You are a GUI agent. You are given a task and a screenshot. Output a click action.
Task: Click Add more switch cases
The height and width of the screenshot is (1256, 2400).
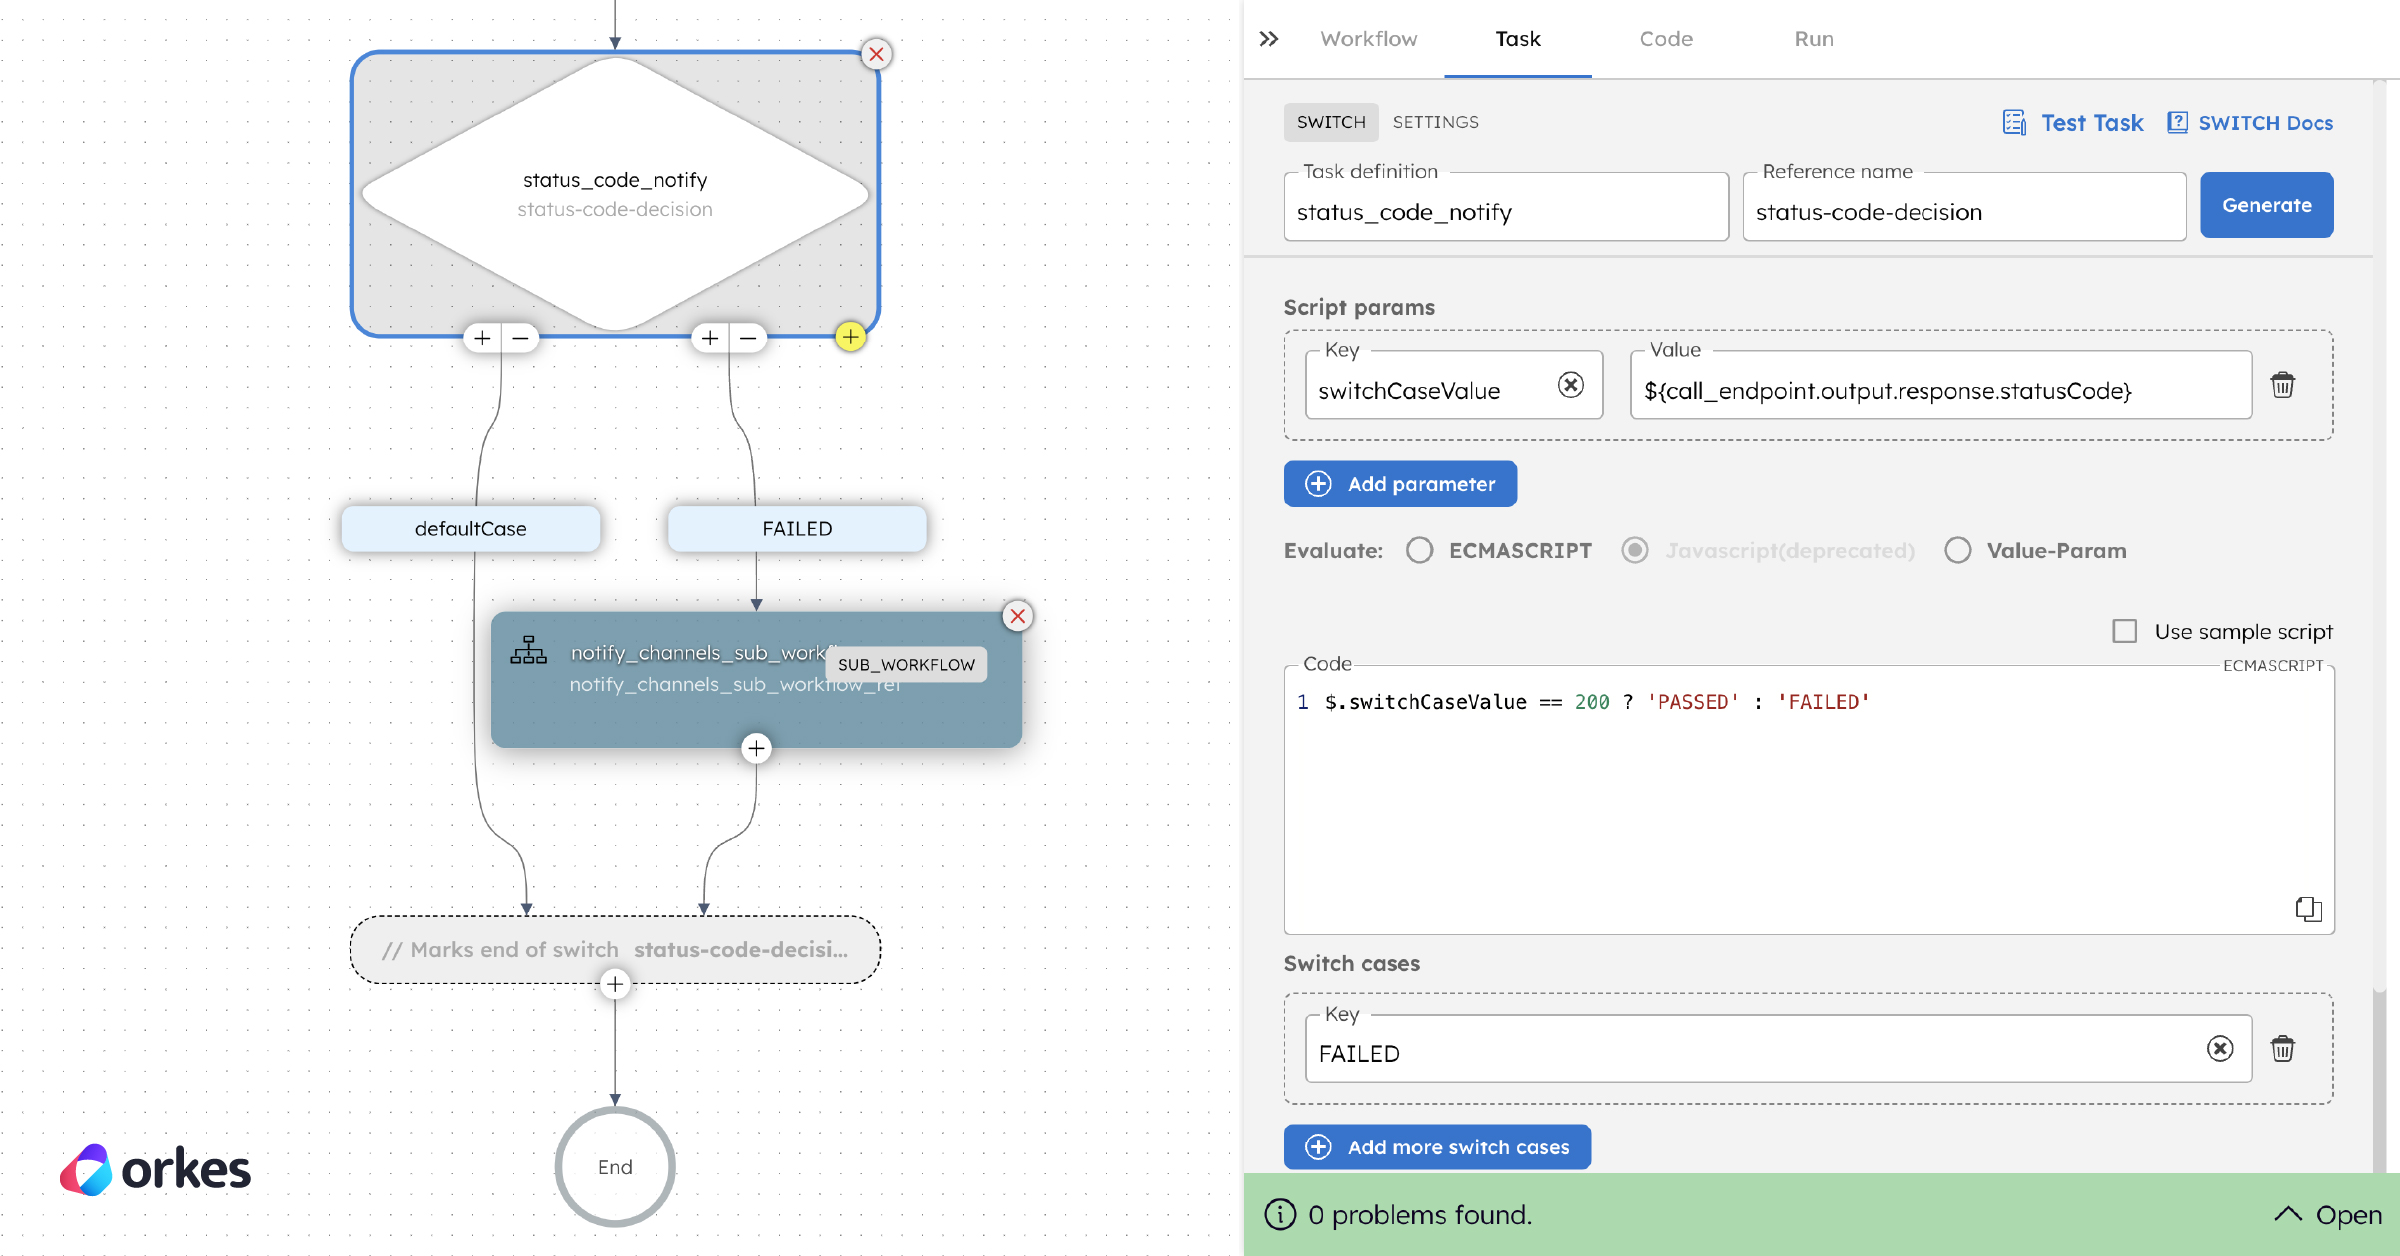1437,1147
